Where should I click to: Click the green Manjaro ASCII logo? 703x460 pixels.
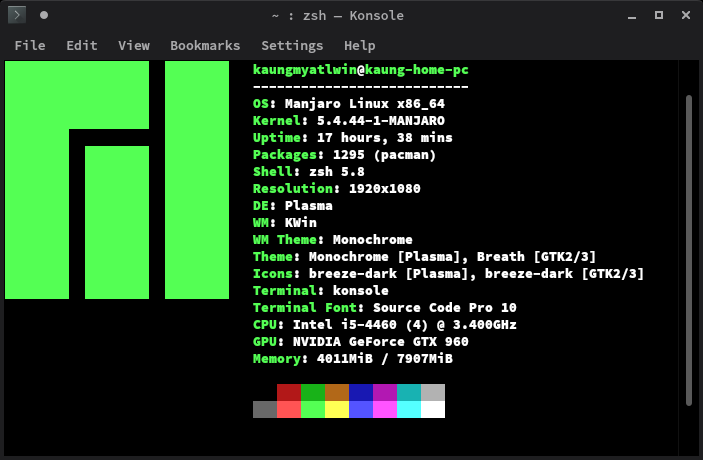tap(117, 180)
